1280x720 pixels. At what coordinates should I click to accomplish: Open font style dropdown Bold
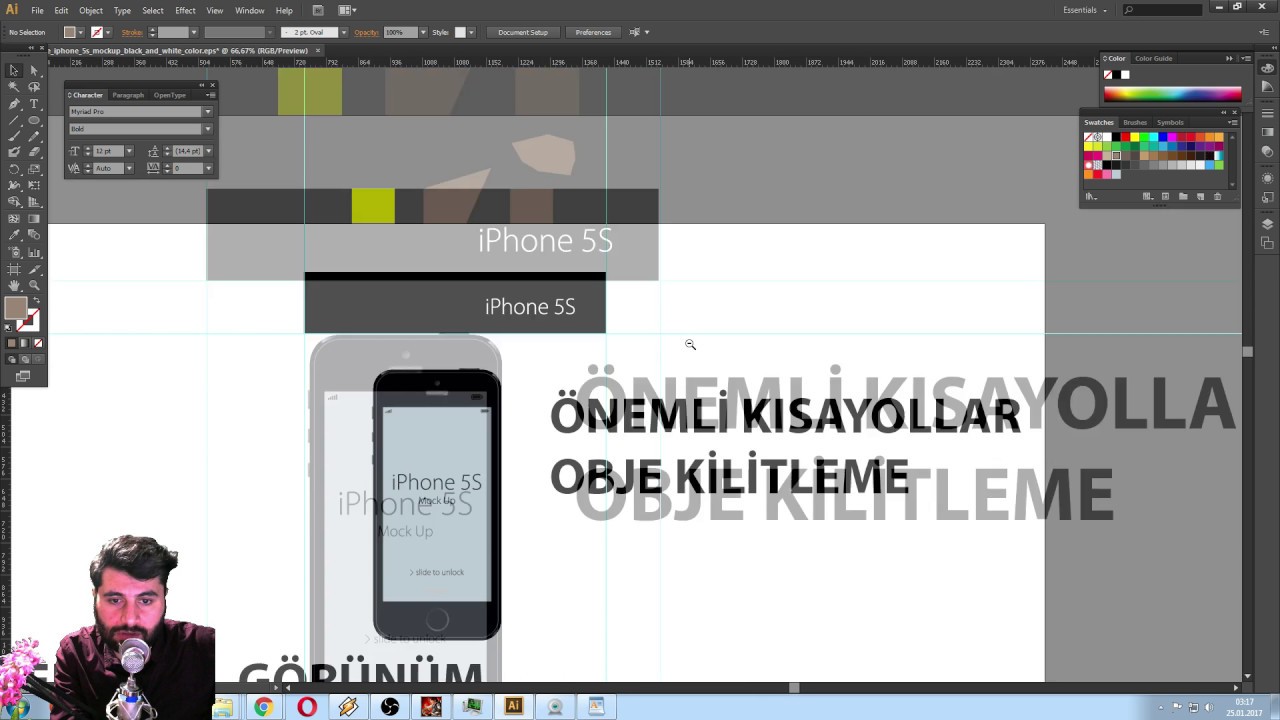[x=208, y=129]
